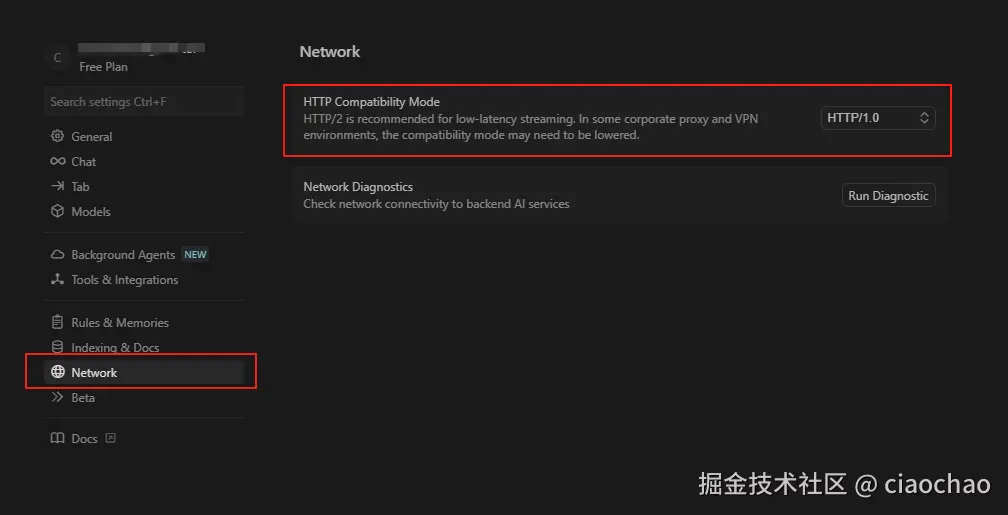Click the Models cube icon
Viewport: 1008px width, 515px height.
coord(57,211)
